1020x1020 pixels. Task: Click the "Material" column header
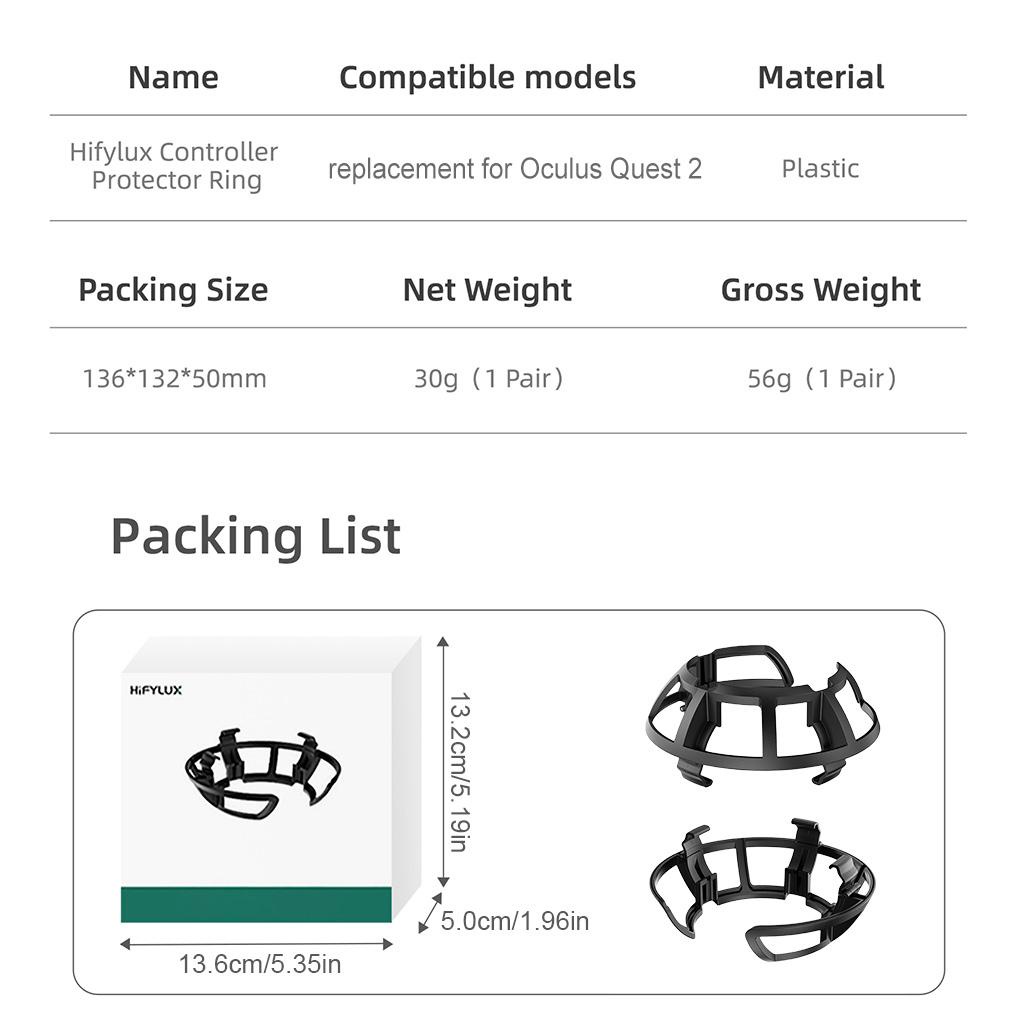click(x=820, y=78)
